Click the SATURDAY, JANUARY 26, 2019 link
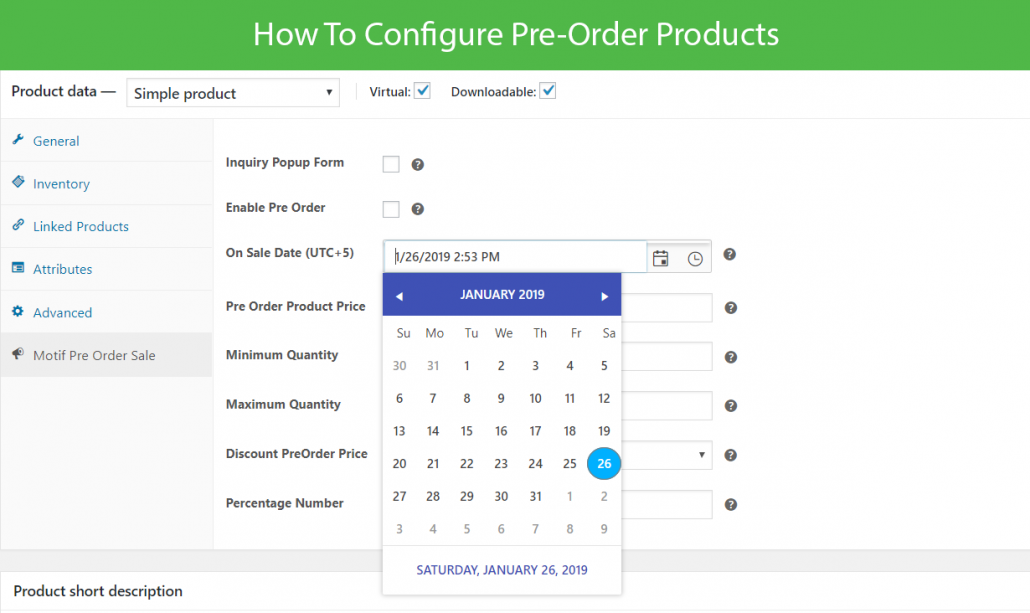The image size is (1030, 613). click(501, 568)
